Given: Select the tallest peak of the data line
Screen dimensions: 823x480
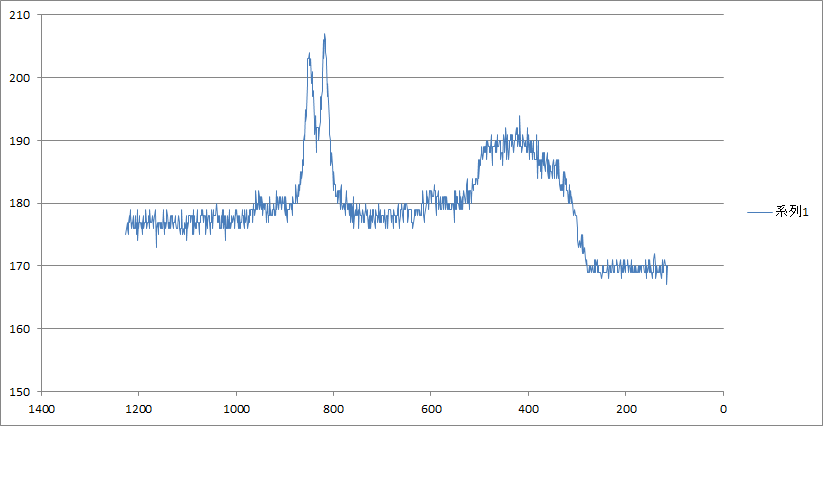Looking at the screenshot, I should pyautogui.click(x=324, y=36).
